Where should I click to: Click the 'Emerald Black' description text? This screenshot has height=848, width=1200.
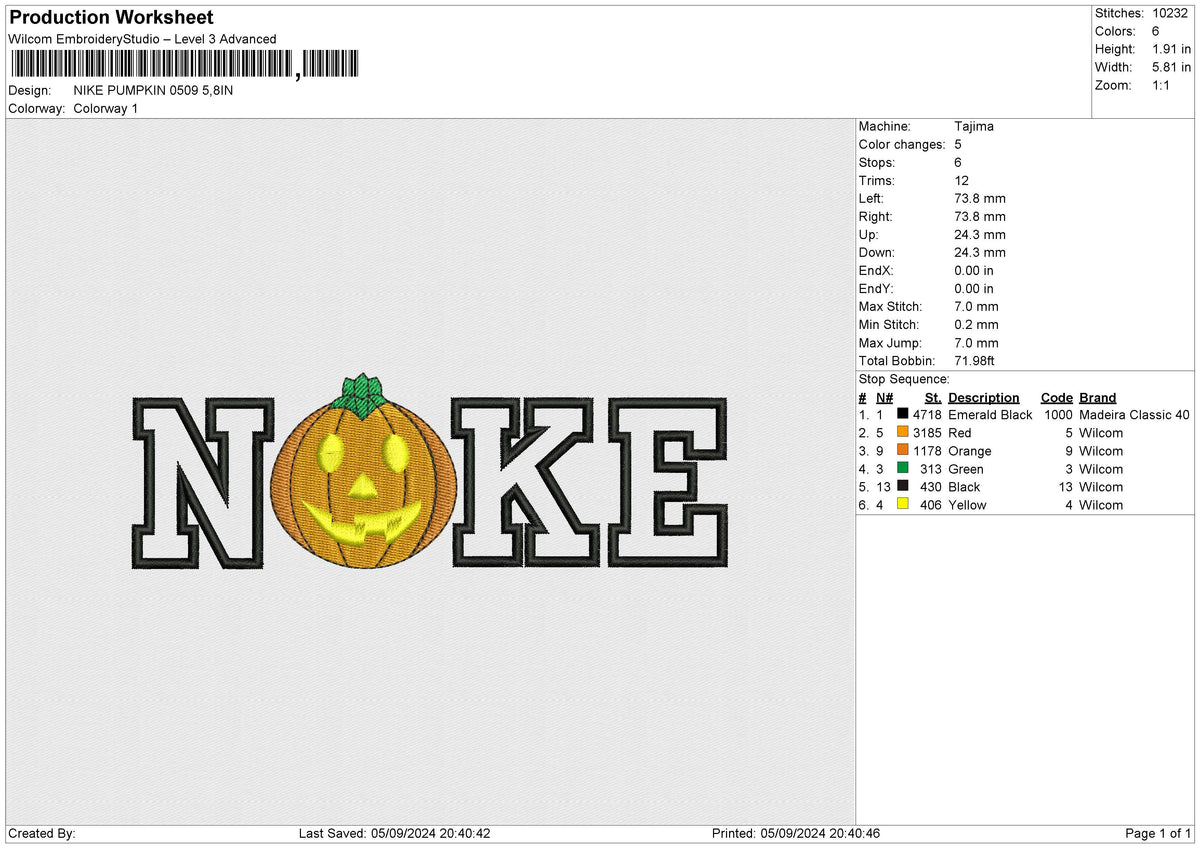pos(990,414)
